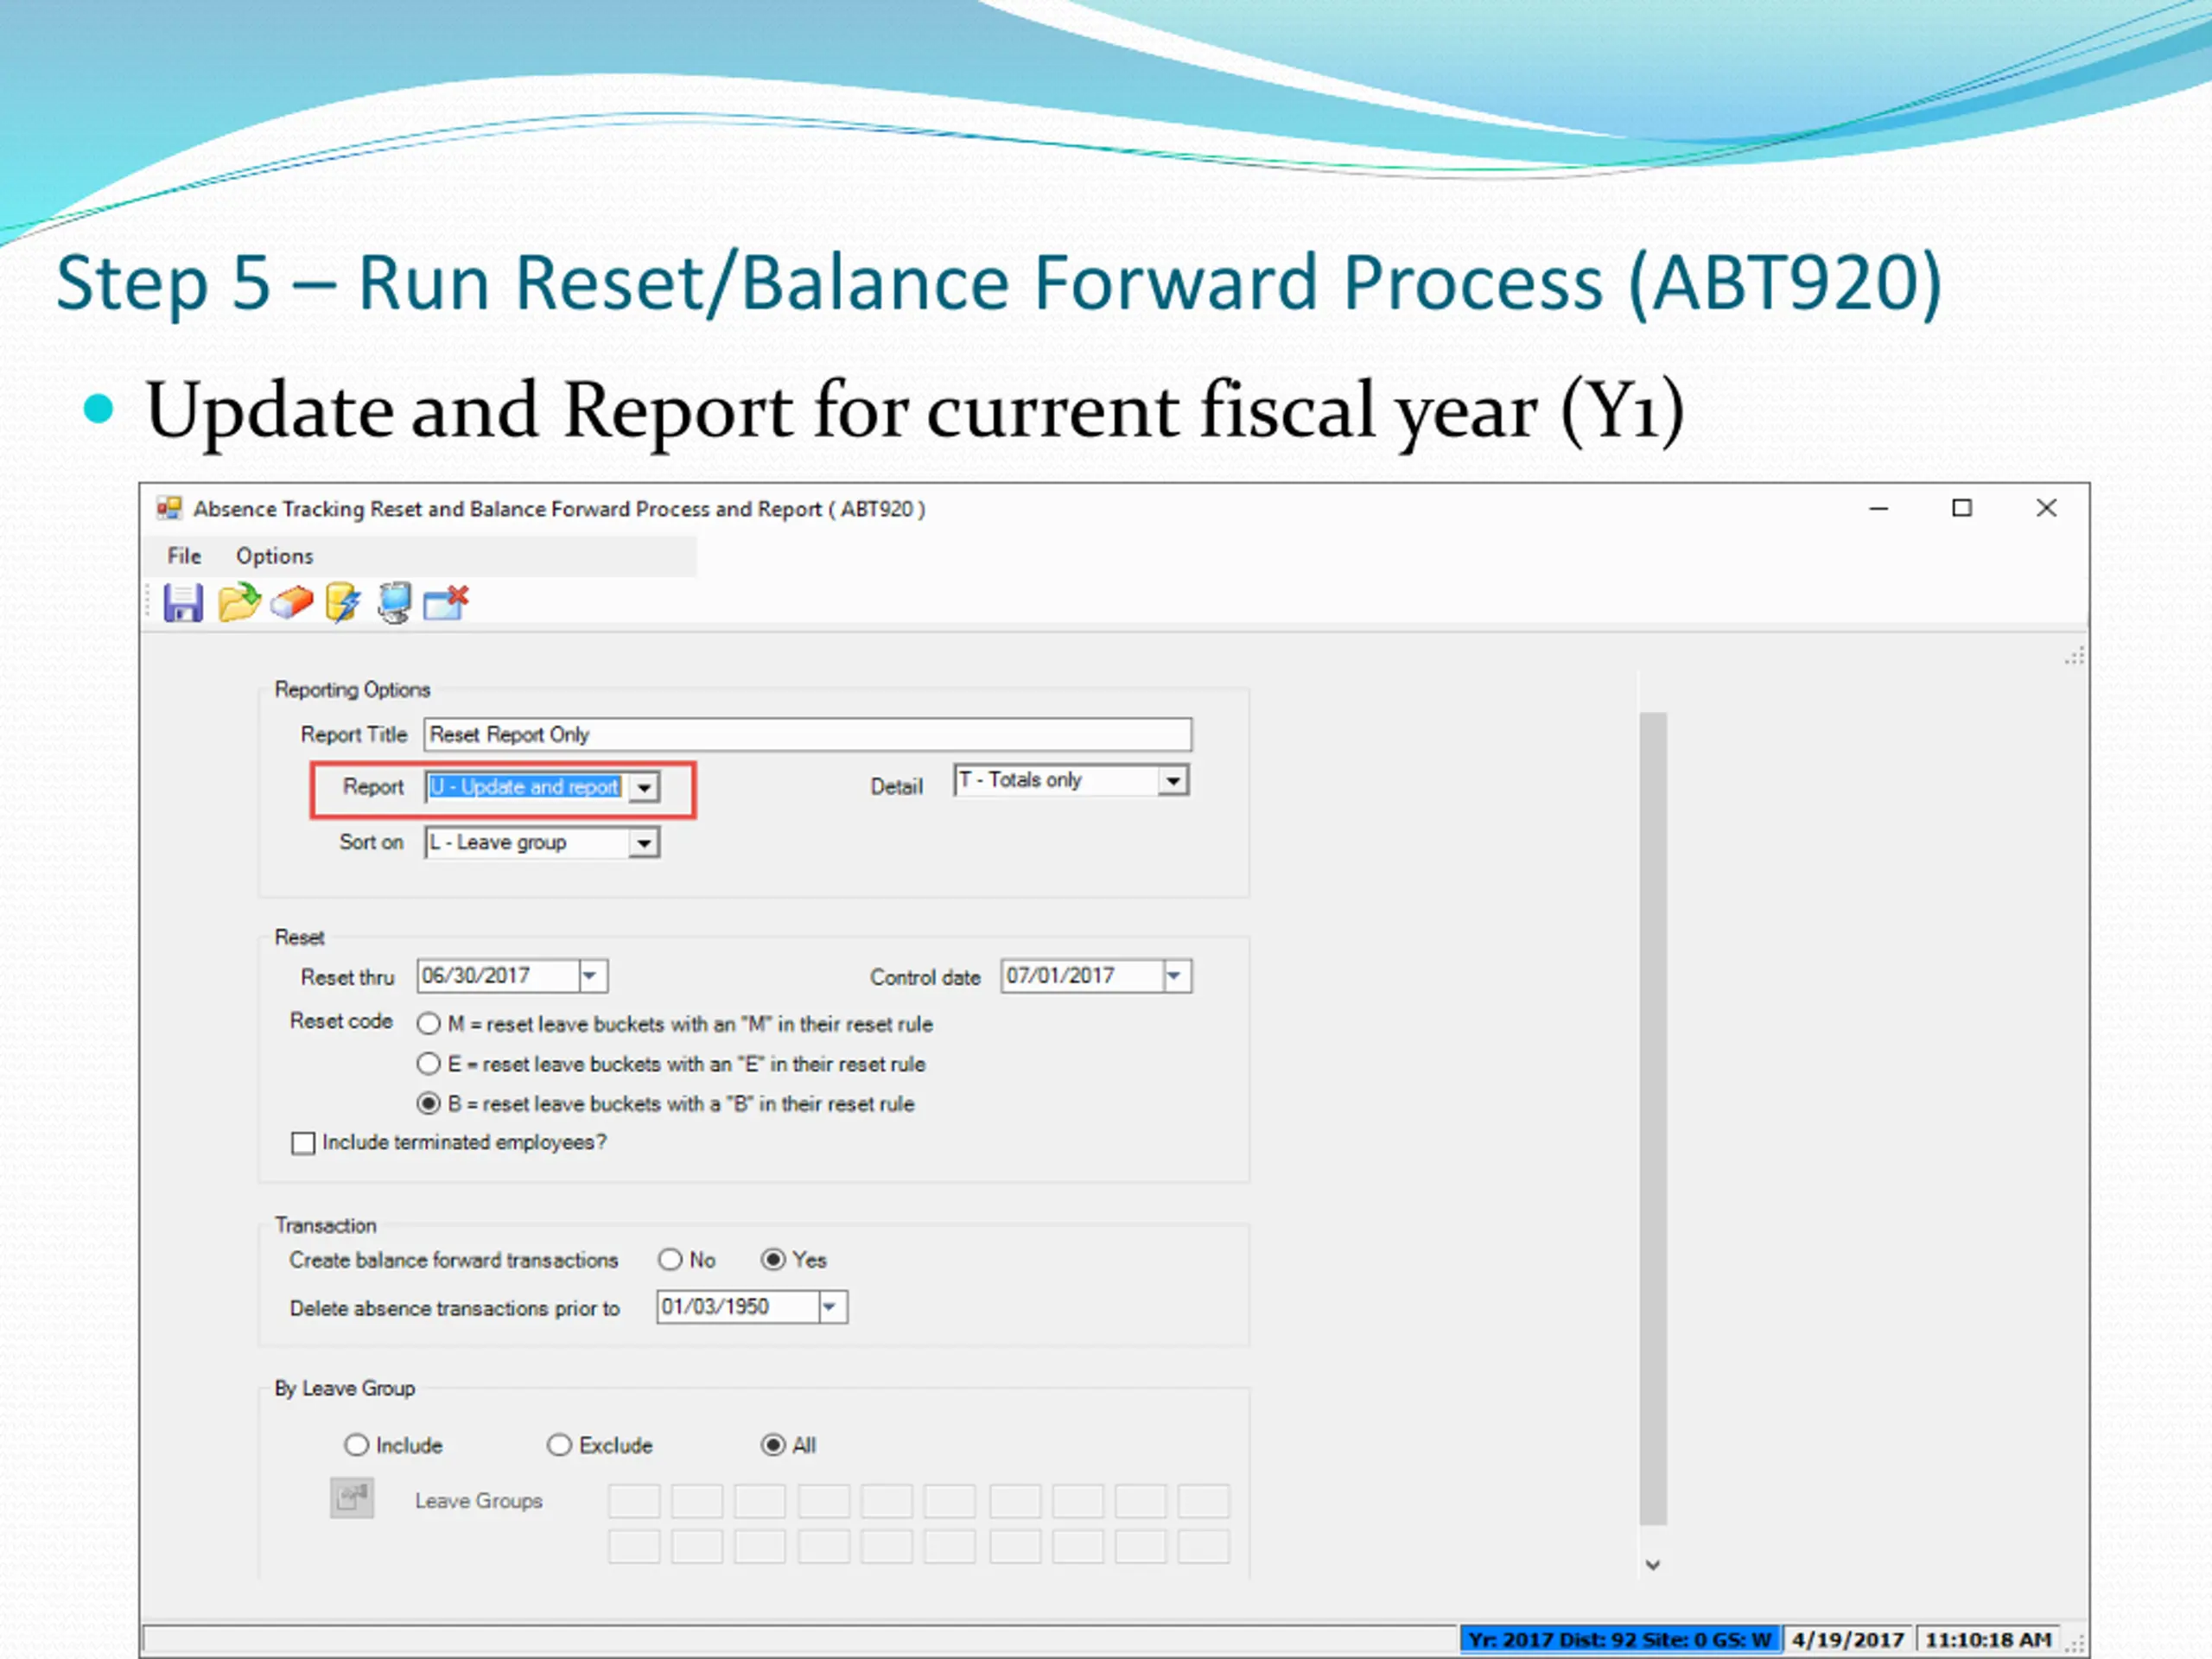Screen dimensions: 2212x1659
Task: Select Yes for create balance forward transactions
Action: (x=773, y=1260)
